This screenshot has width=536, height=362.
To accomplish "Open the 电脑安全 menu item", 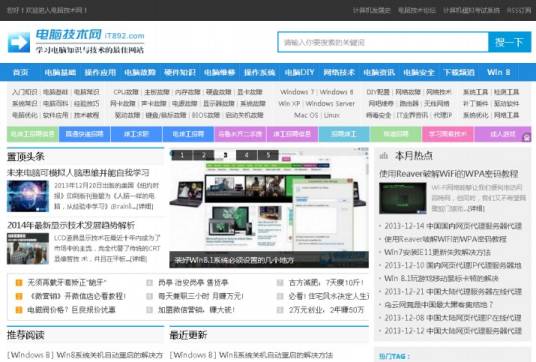I will pos(419,72).
